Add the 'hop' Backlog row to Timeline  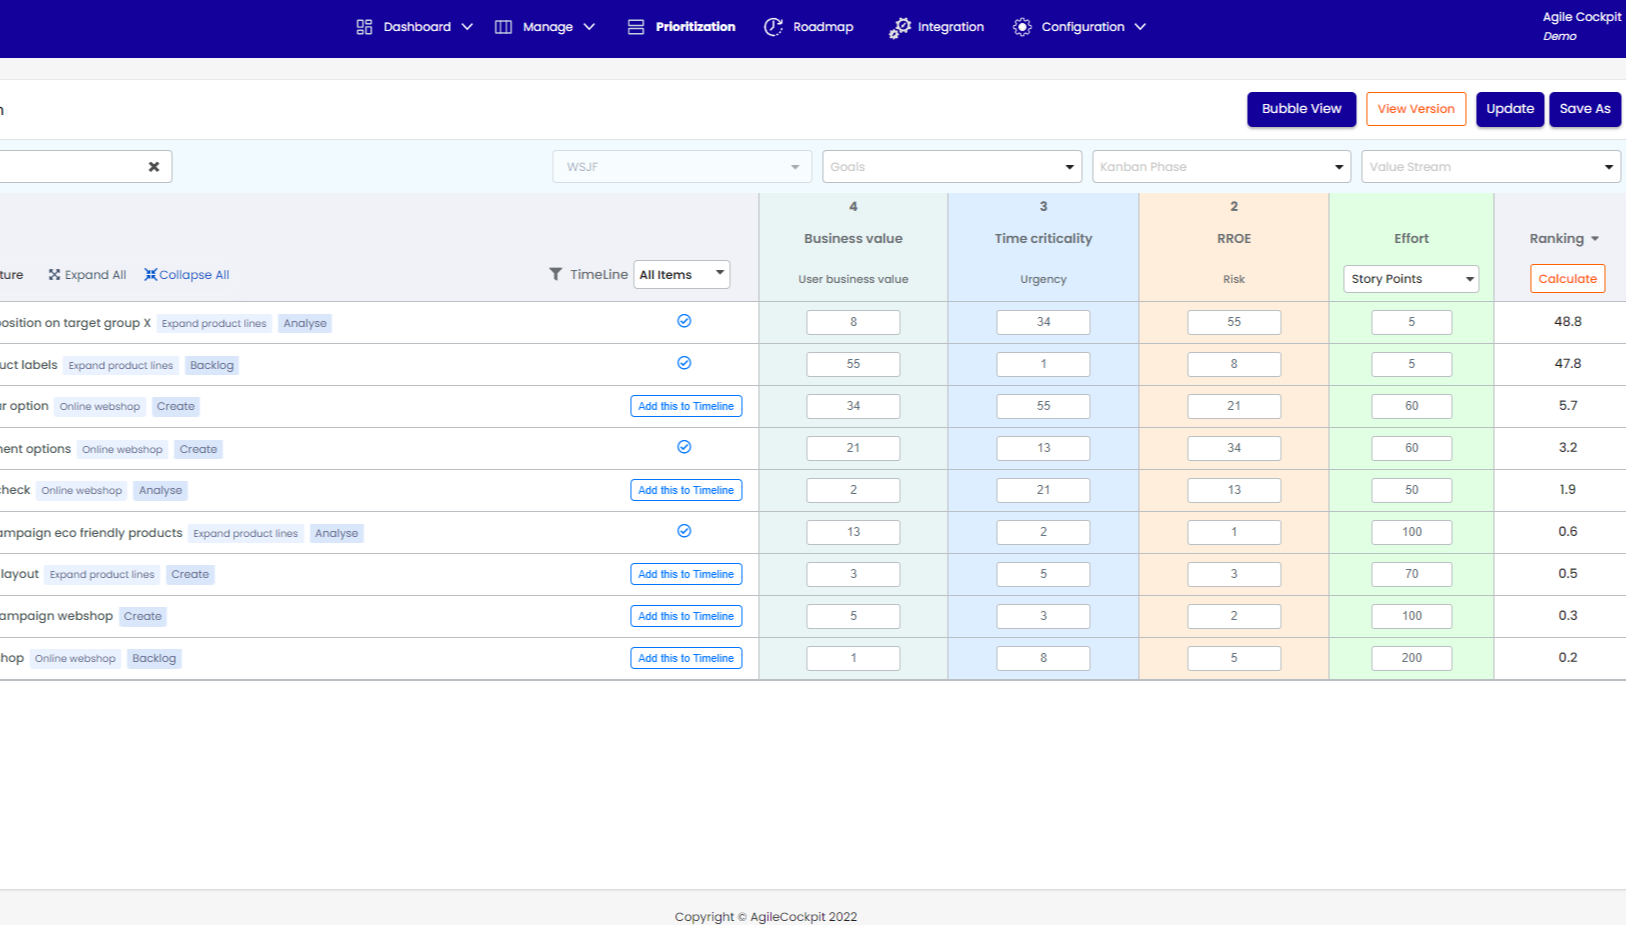tap(686, 658)
